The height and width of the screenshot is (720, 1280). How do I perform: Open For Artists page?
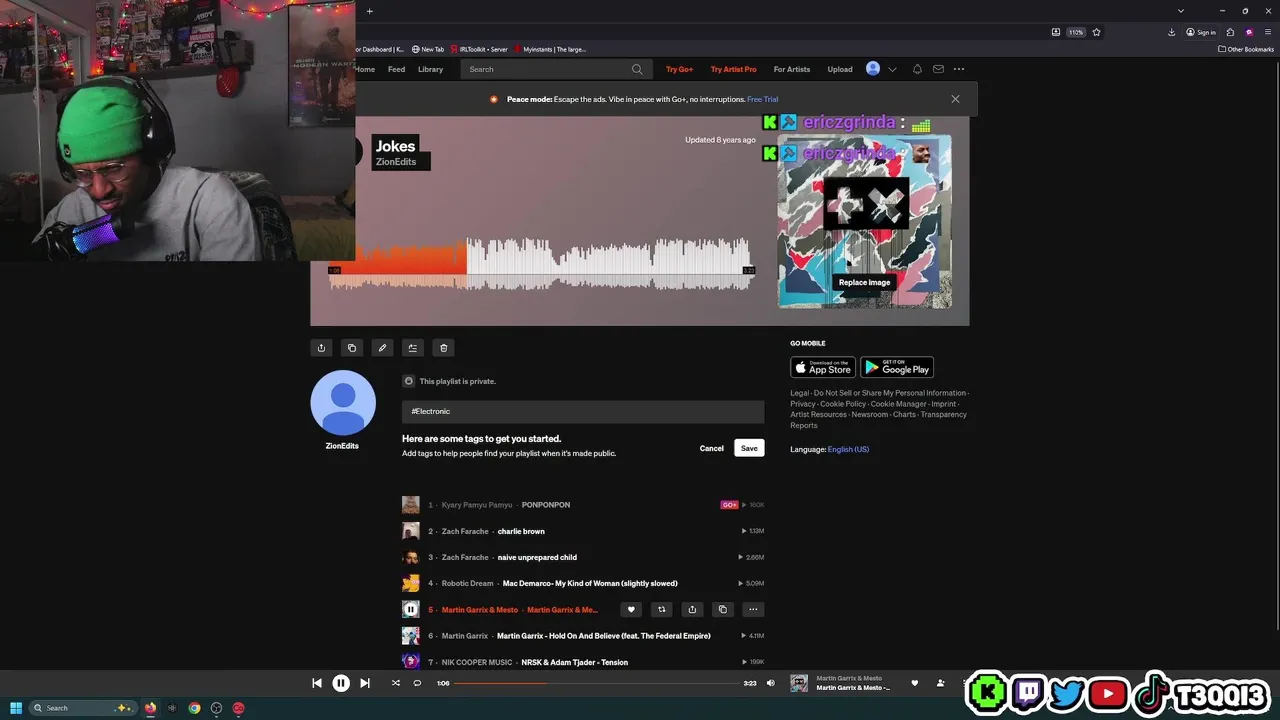(x=792, y=69)
